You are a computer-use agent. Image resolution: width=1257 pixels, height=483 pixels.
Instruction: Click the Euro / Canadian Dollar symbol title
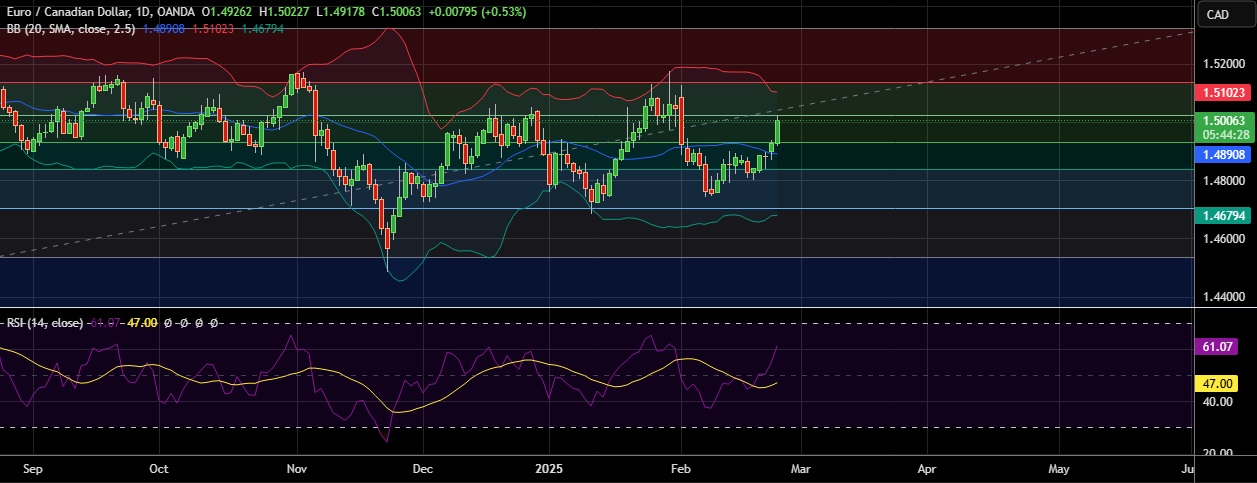(x=66, y=12)
